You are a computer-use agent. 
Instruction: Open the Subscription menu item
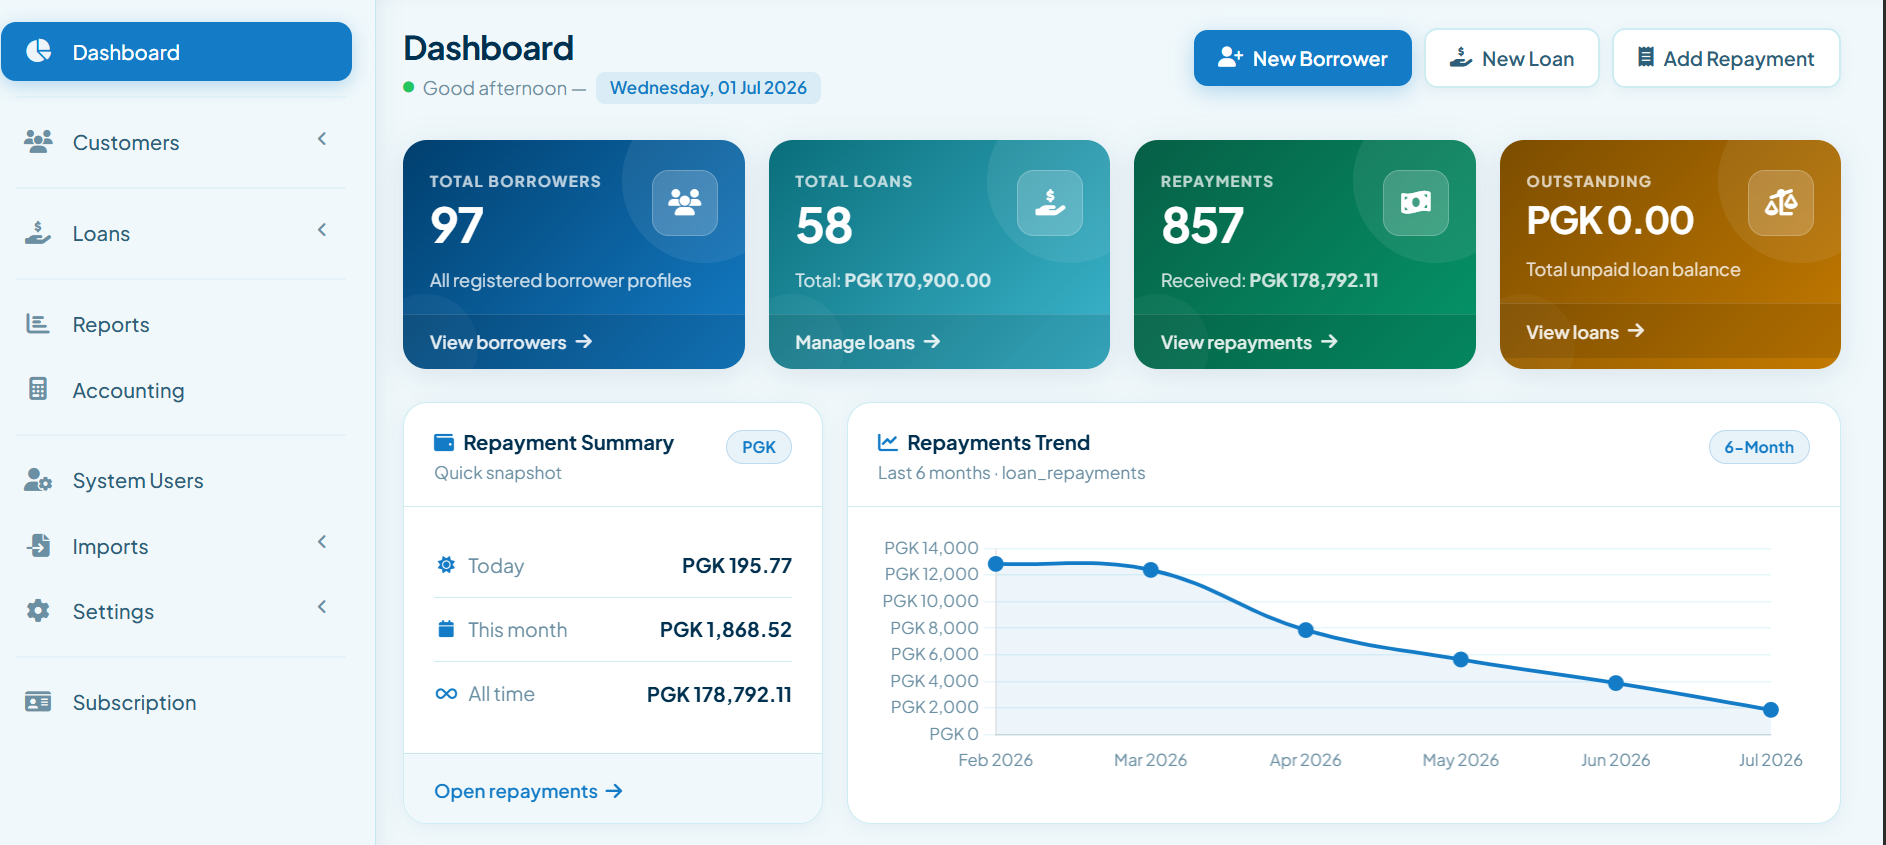pyautogui.click(x=176, y=703)
